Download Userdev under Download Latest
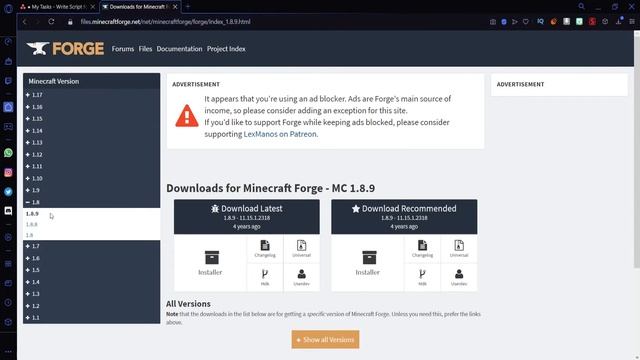This screenshot has width=640, height=360. (x=301, y=277)
